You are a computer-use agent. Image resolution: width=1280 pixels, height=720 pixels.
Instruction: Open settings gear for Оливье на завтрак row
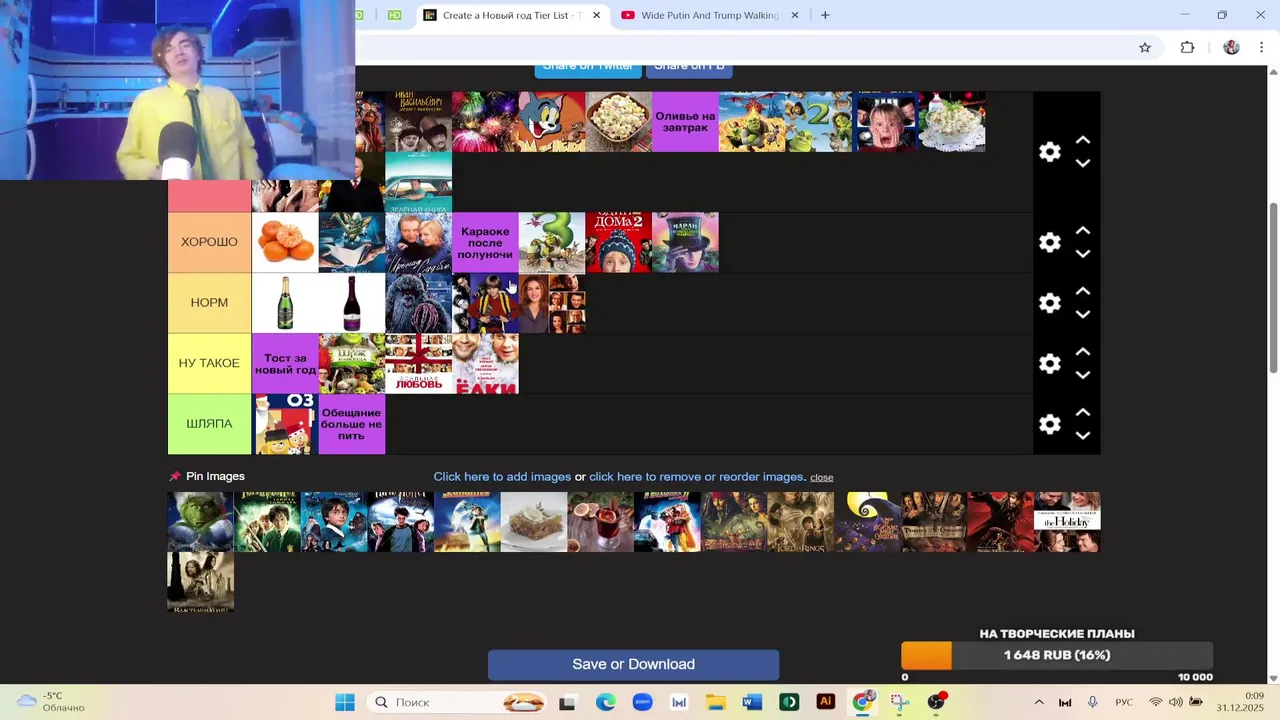pyautogui.click(x=1049, y=152)
